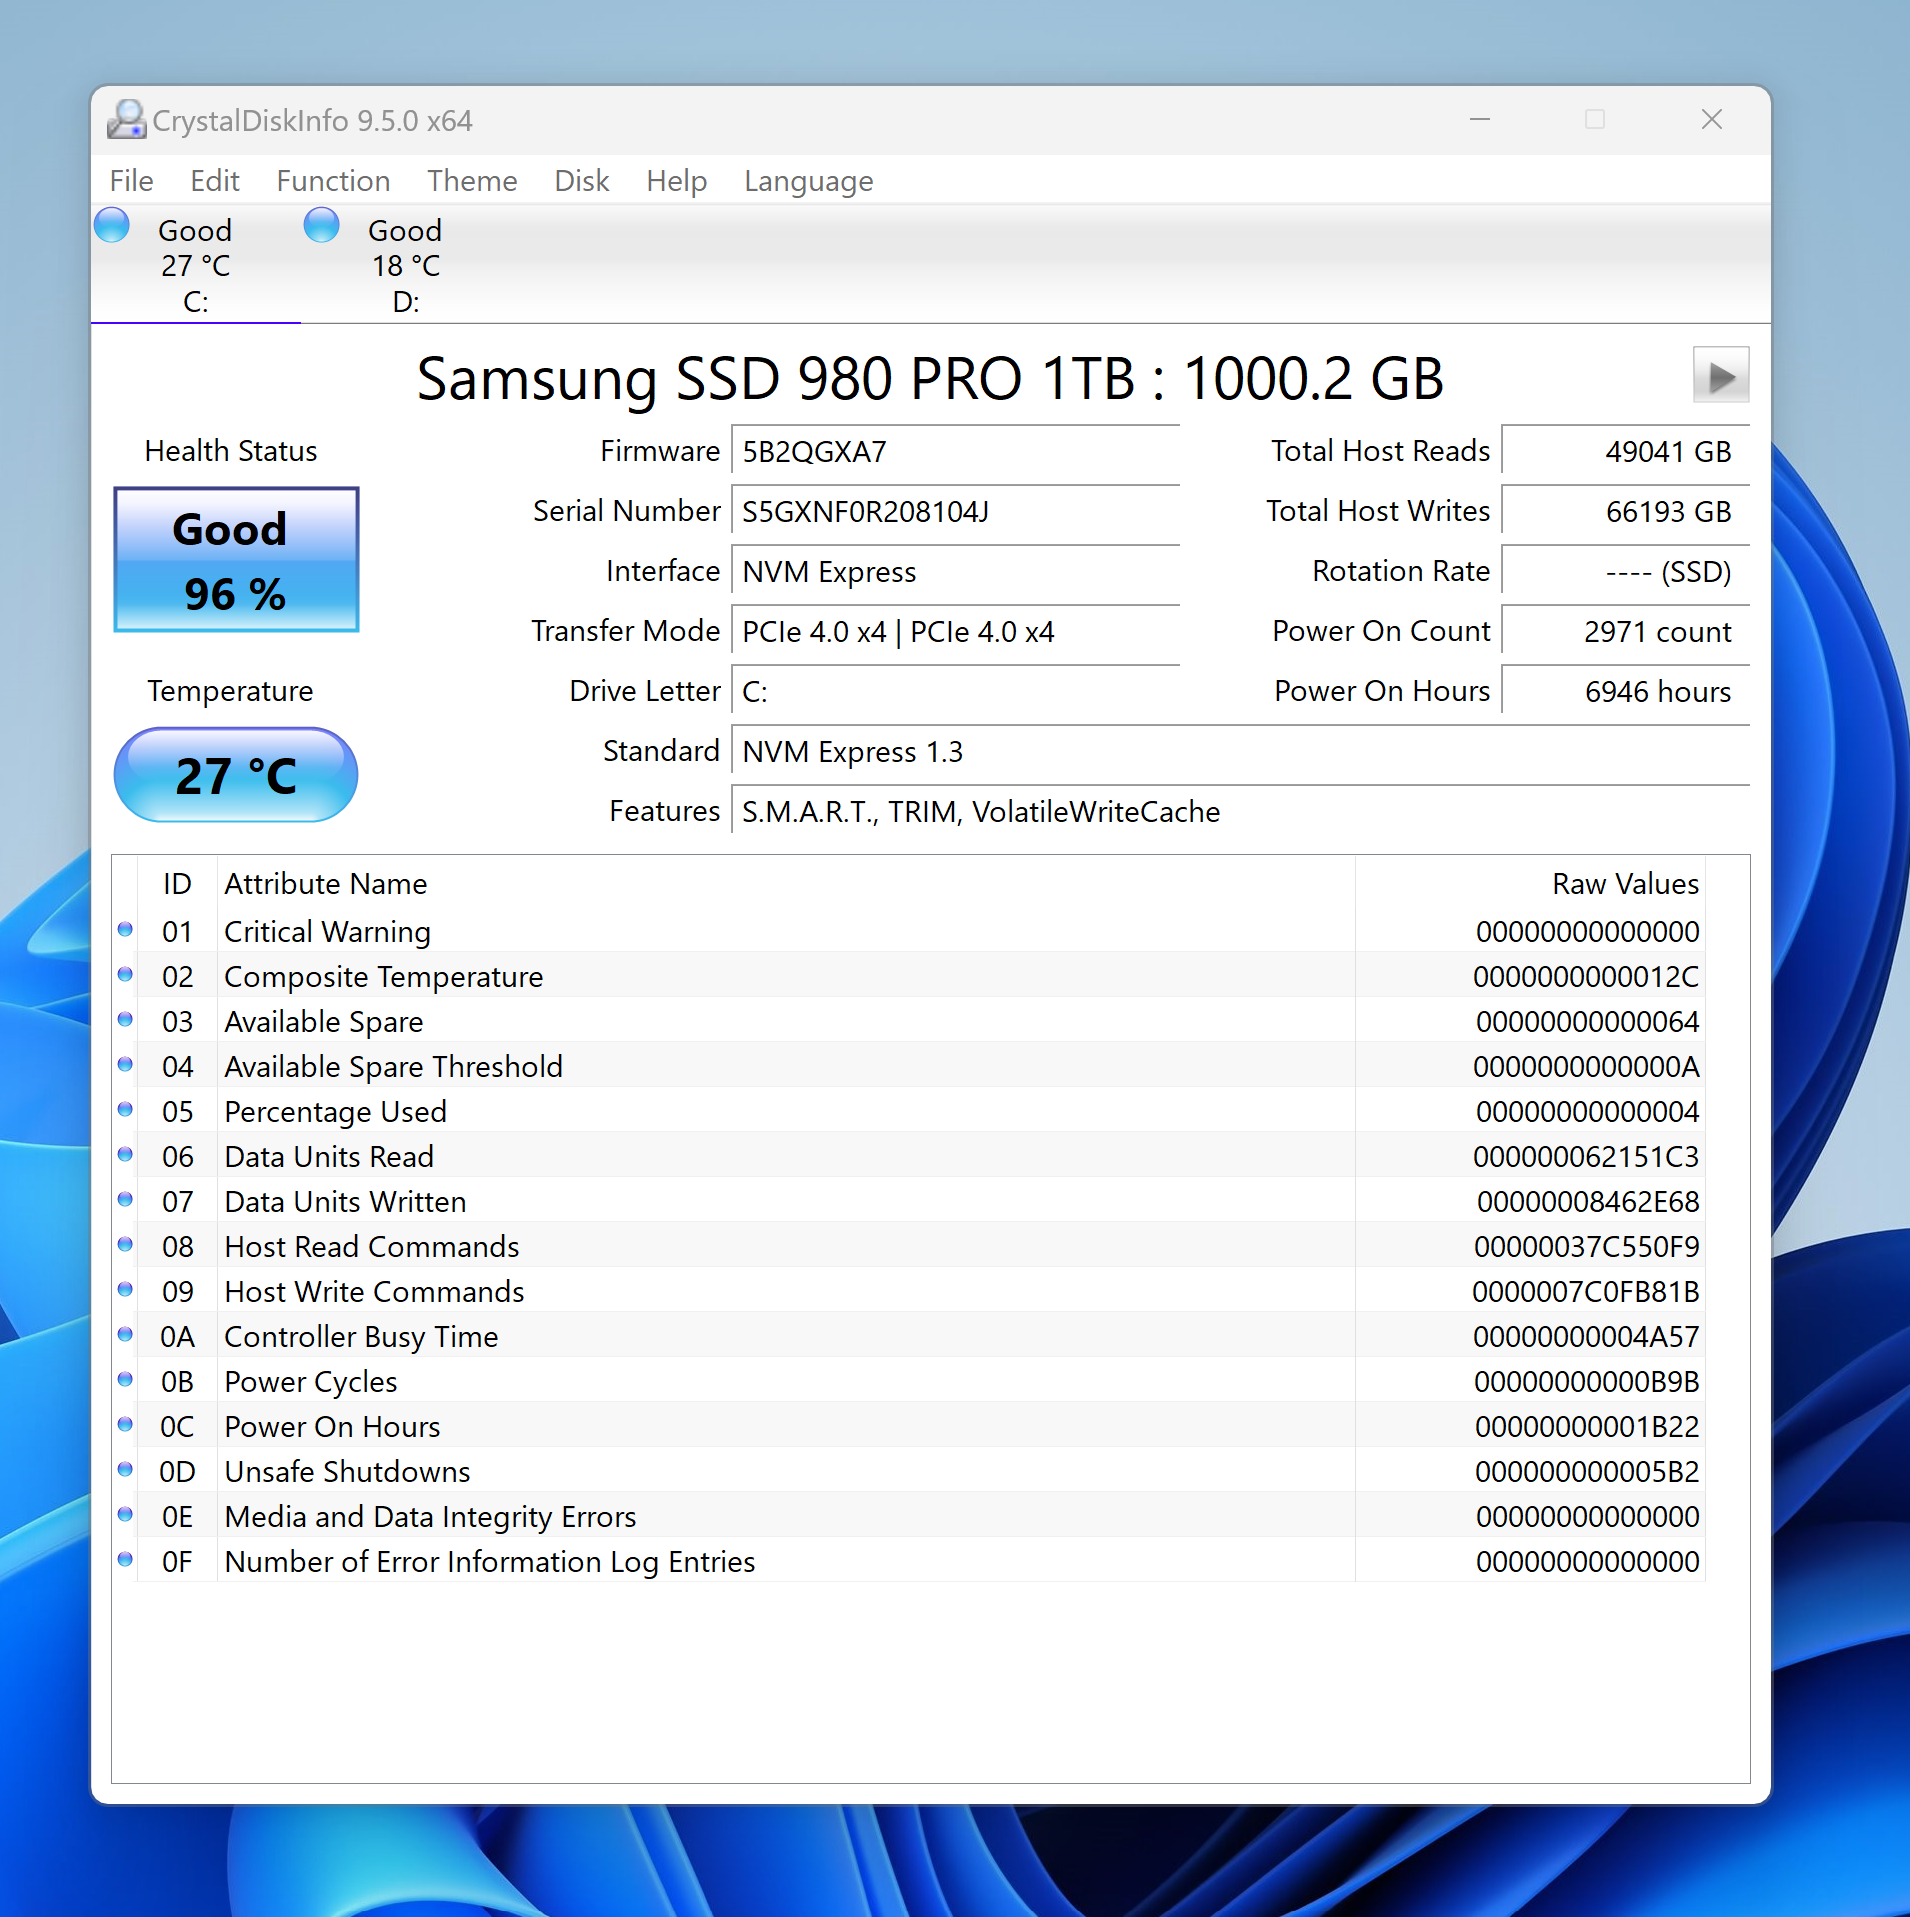Click the status dot for Media and Data Integrity Errors
1910x1917 pixels.
pyautogui.click(x=125, y=1515)
